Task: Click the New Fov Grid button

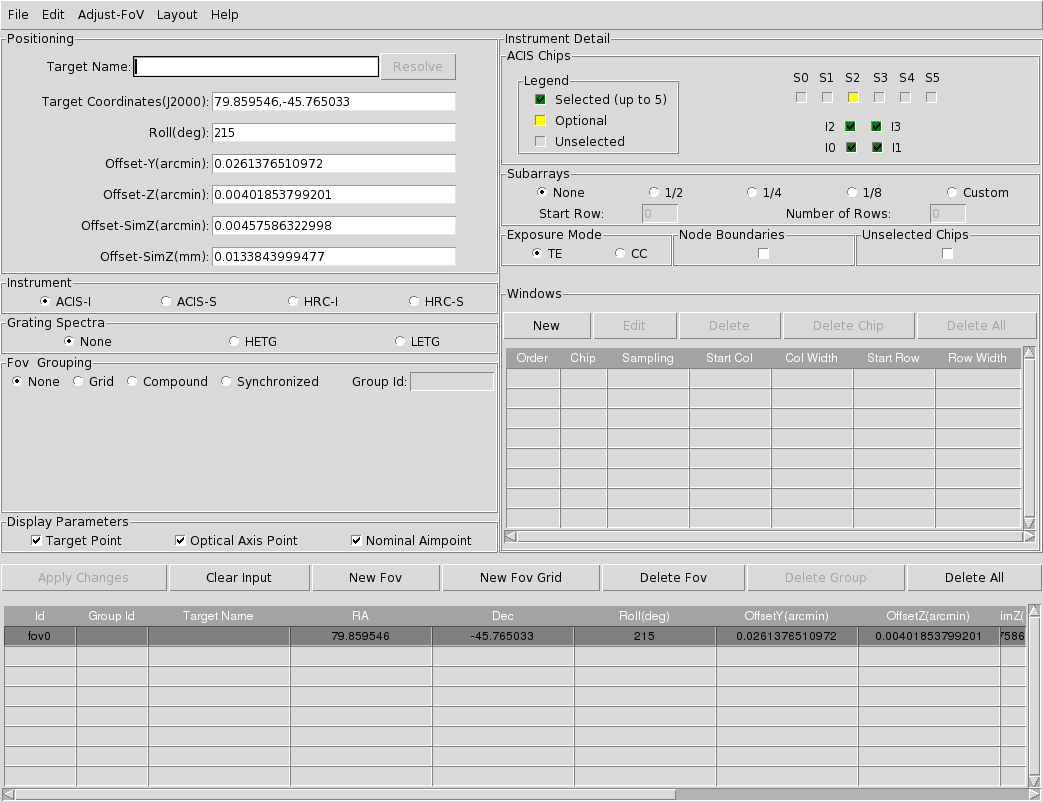Action: 520,578
